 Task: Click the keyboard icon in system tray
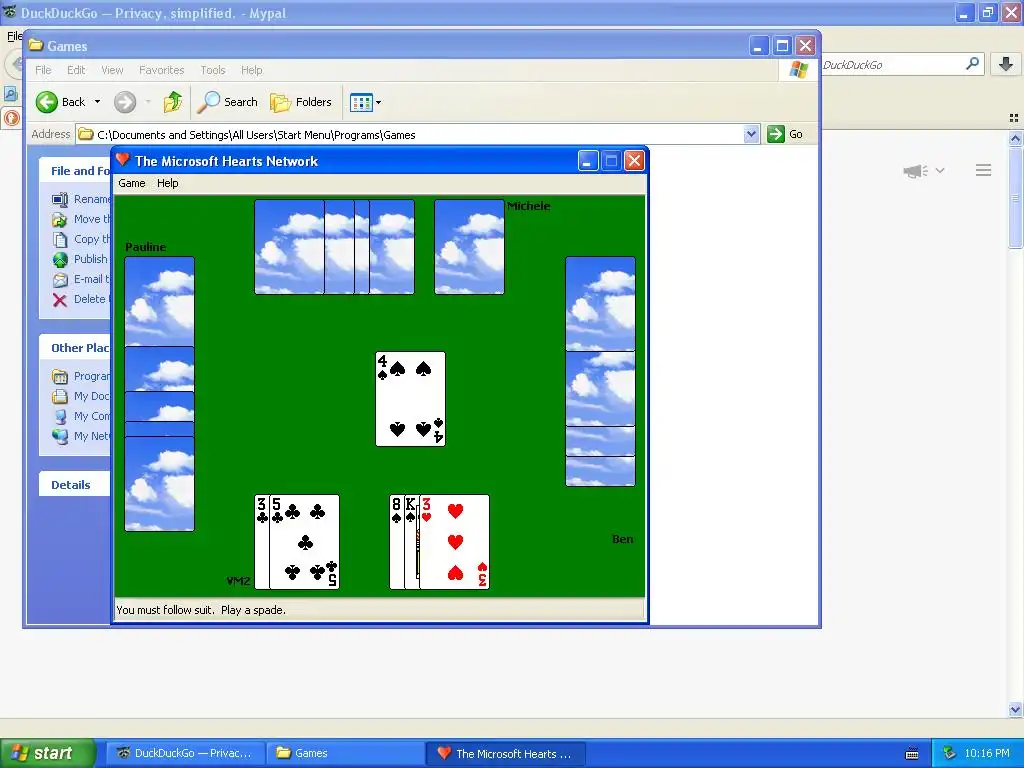click(912, 754)
